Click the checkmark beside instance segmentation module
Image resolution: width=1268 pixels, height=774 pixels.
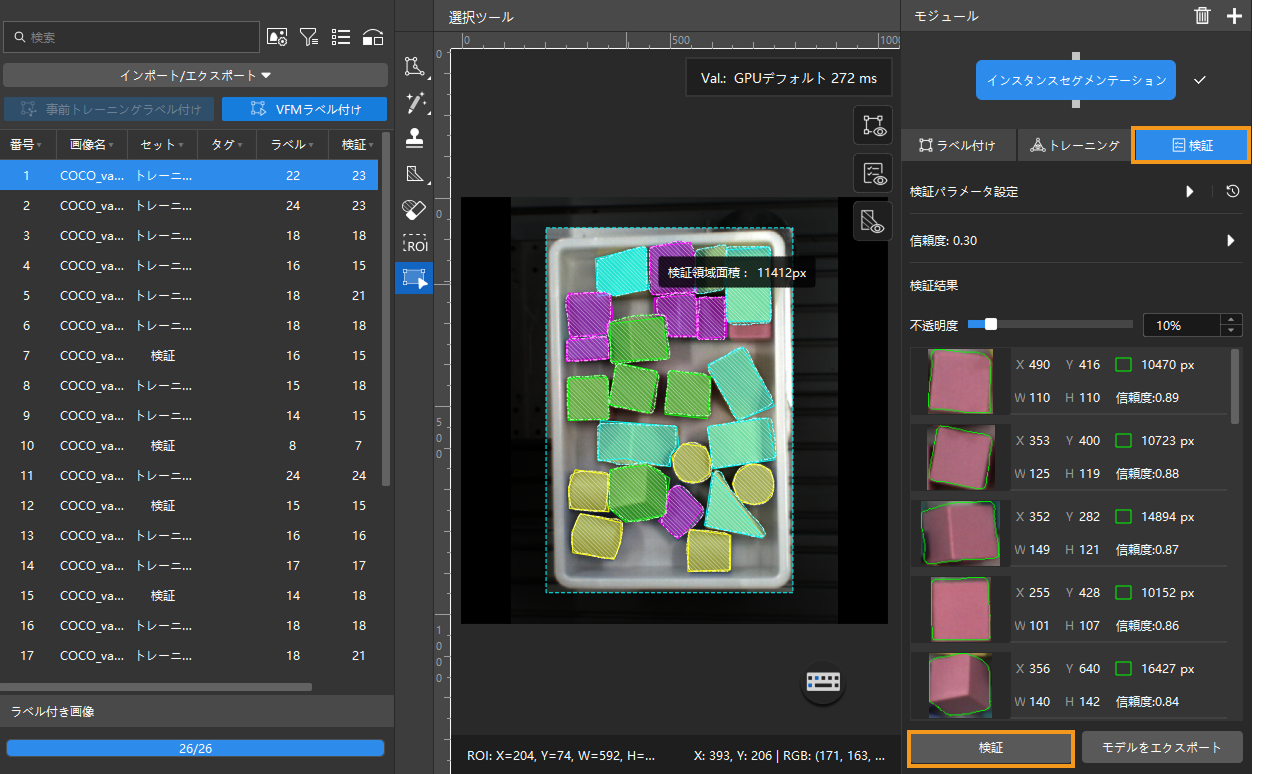click(x=1201, y=80)
